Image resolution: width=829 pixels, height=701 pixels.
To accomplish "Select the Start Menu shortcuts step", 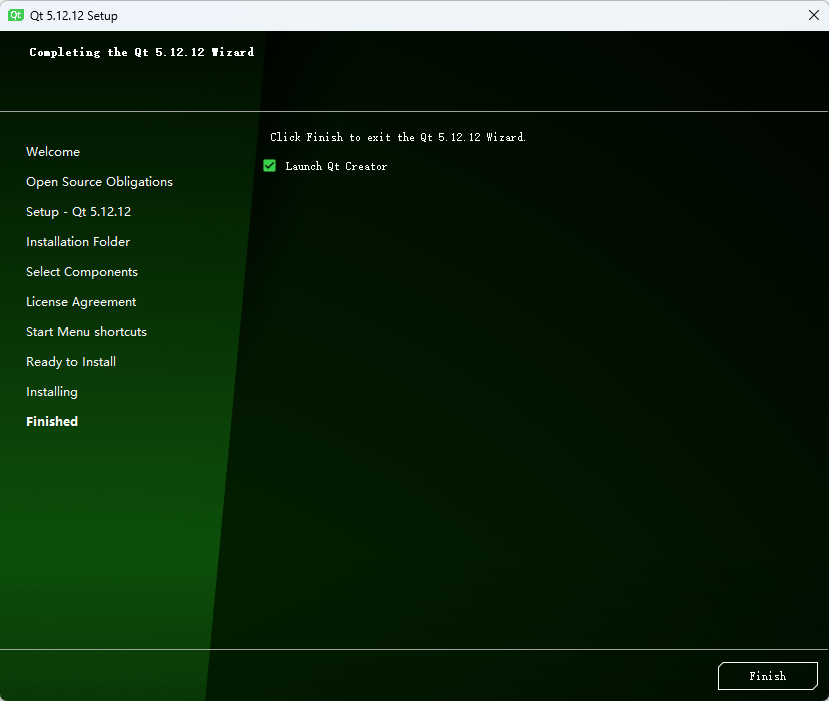I will (86, 332).
